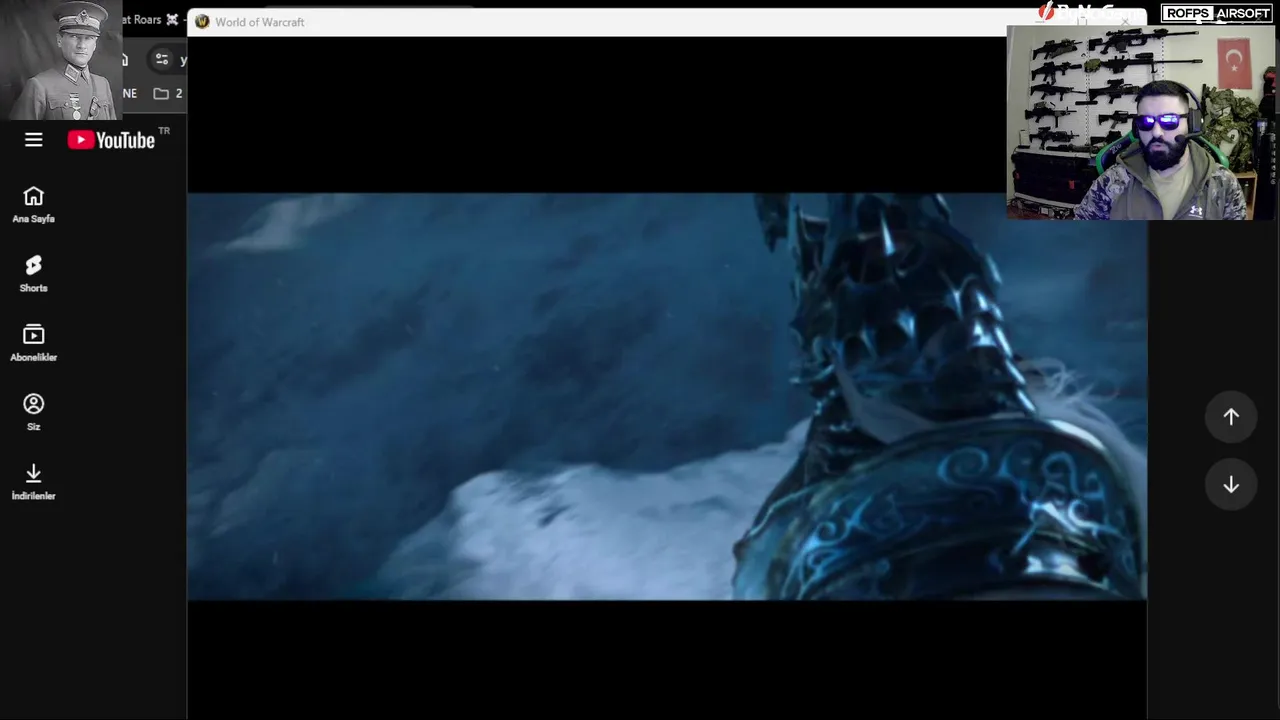Open the Siz profile page

(x=34, y=412)
